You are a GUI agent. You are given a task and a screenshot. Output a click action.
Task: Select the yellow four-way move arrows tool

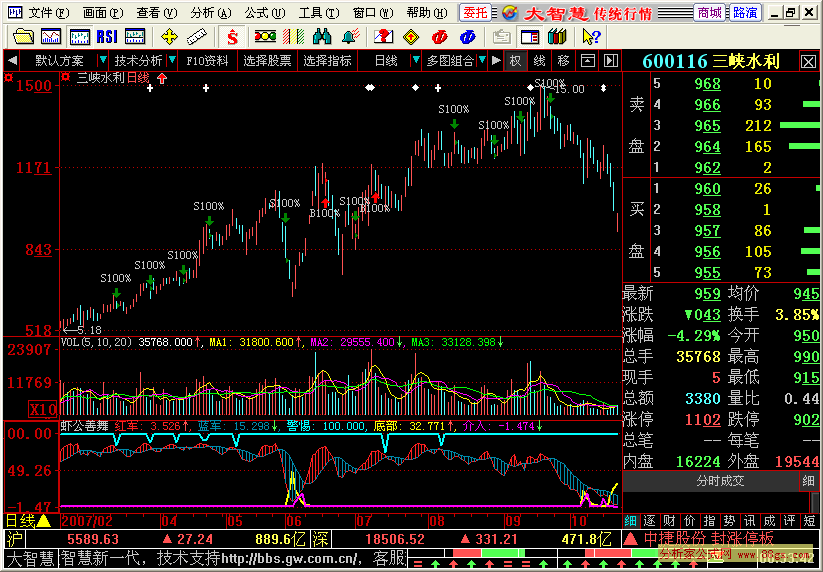pyautogui.click(x=169, y=37)
